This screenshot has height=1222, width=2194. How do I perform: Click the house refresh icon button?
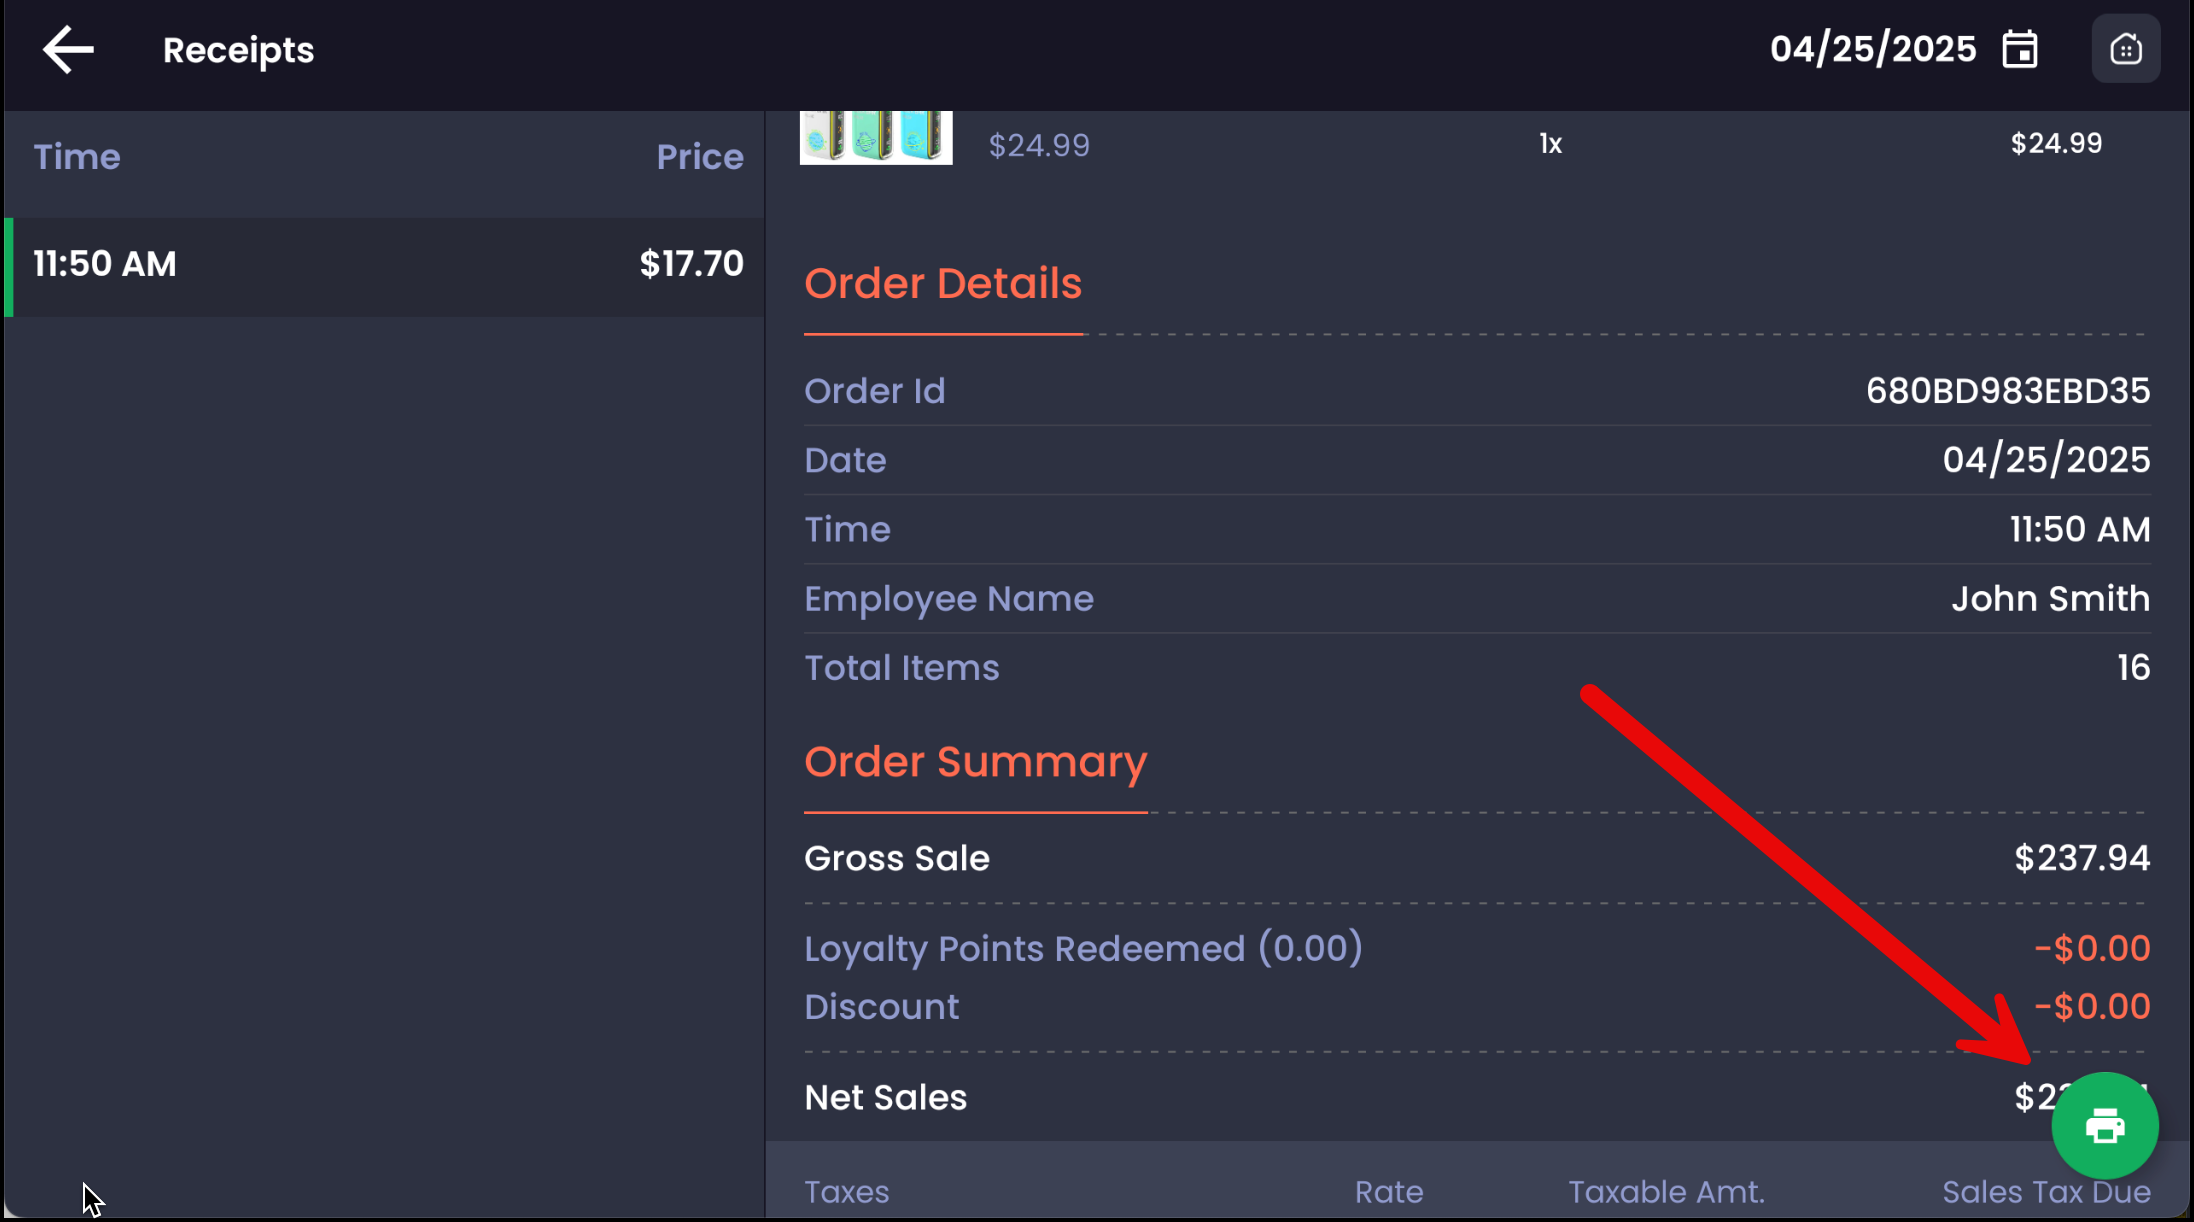point(2125,49)
